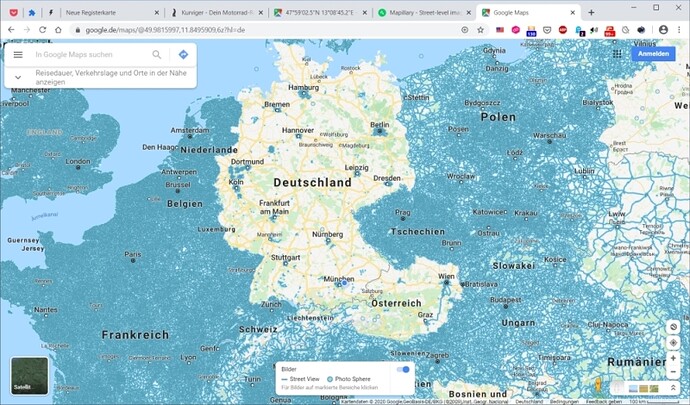Viewport: 690px width, 405px height.
Task: Zoom out on the map
Action: click(673, 372)
